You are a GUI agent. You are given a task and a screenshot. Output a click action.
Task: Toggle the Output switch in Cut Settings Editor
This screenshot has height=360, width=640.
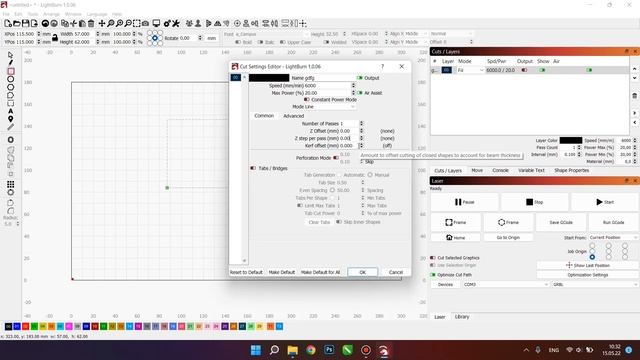coord(360,78)
